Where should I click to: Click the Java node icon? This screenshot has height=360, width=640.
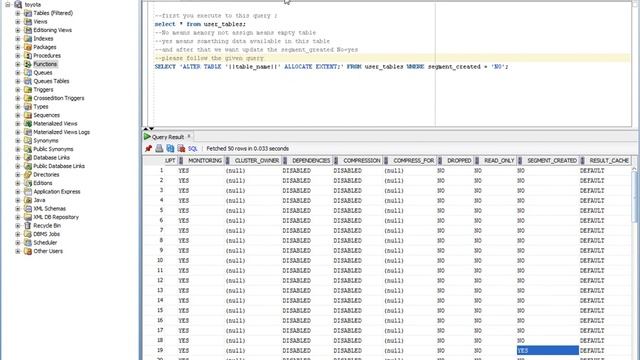tap(28, 200)
